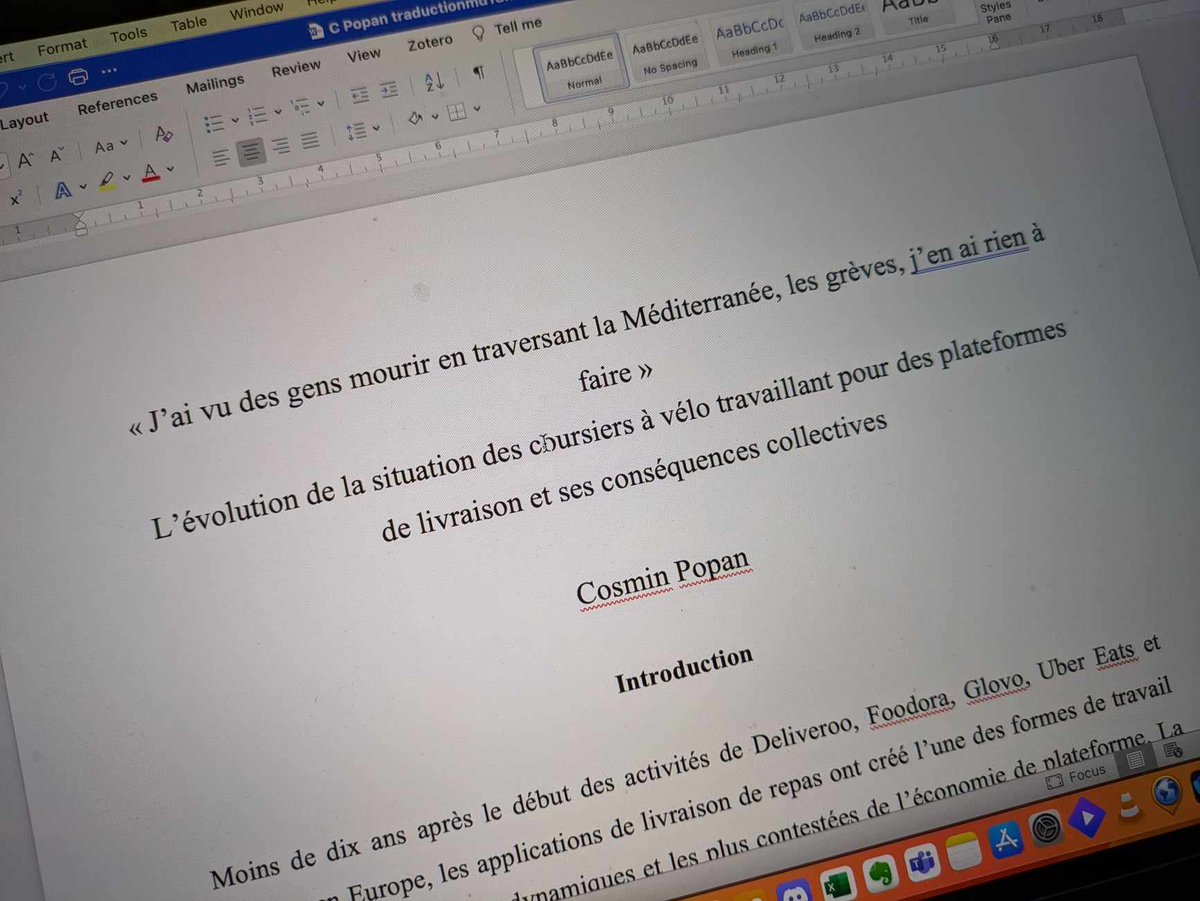Open Notes from the Dock

click(x=964, y=850)
